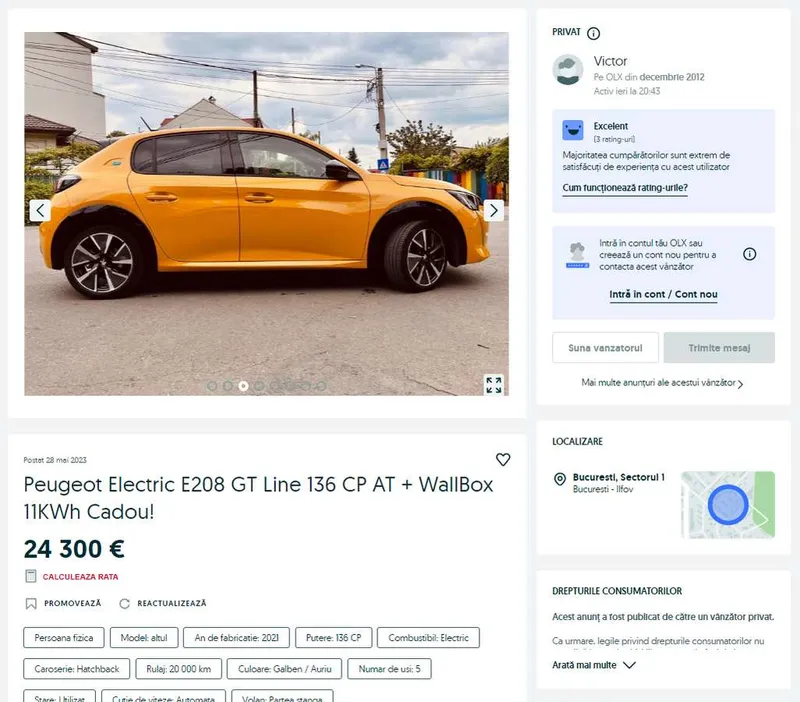This screenshot has width=800, height=702.
Task: Select the fourth gallery dot indicator
Action: point(259,386)
